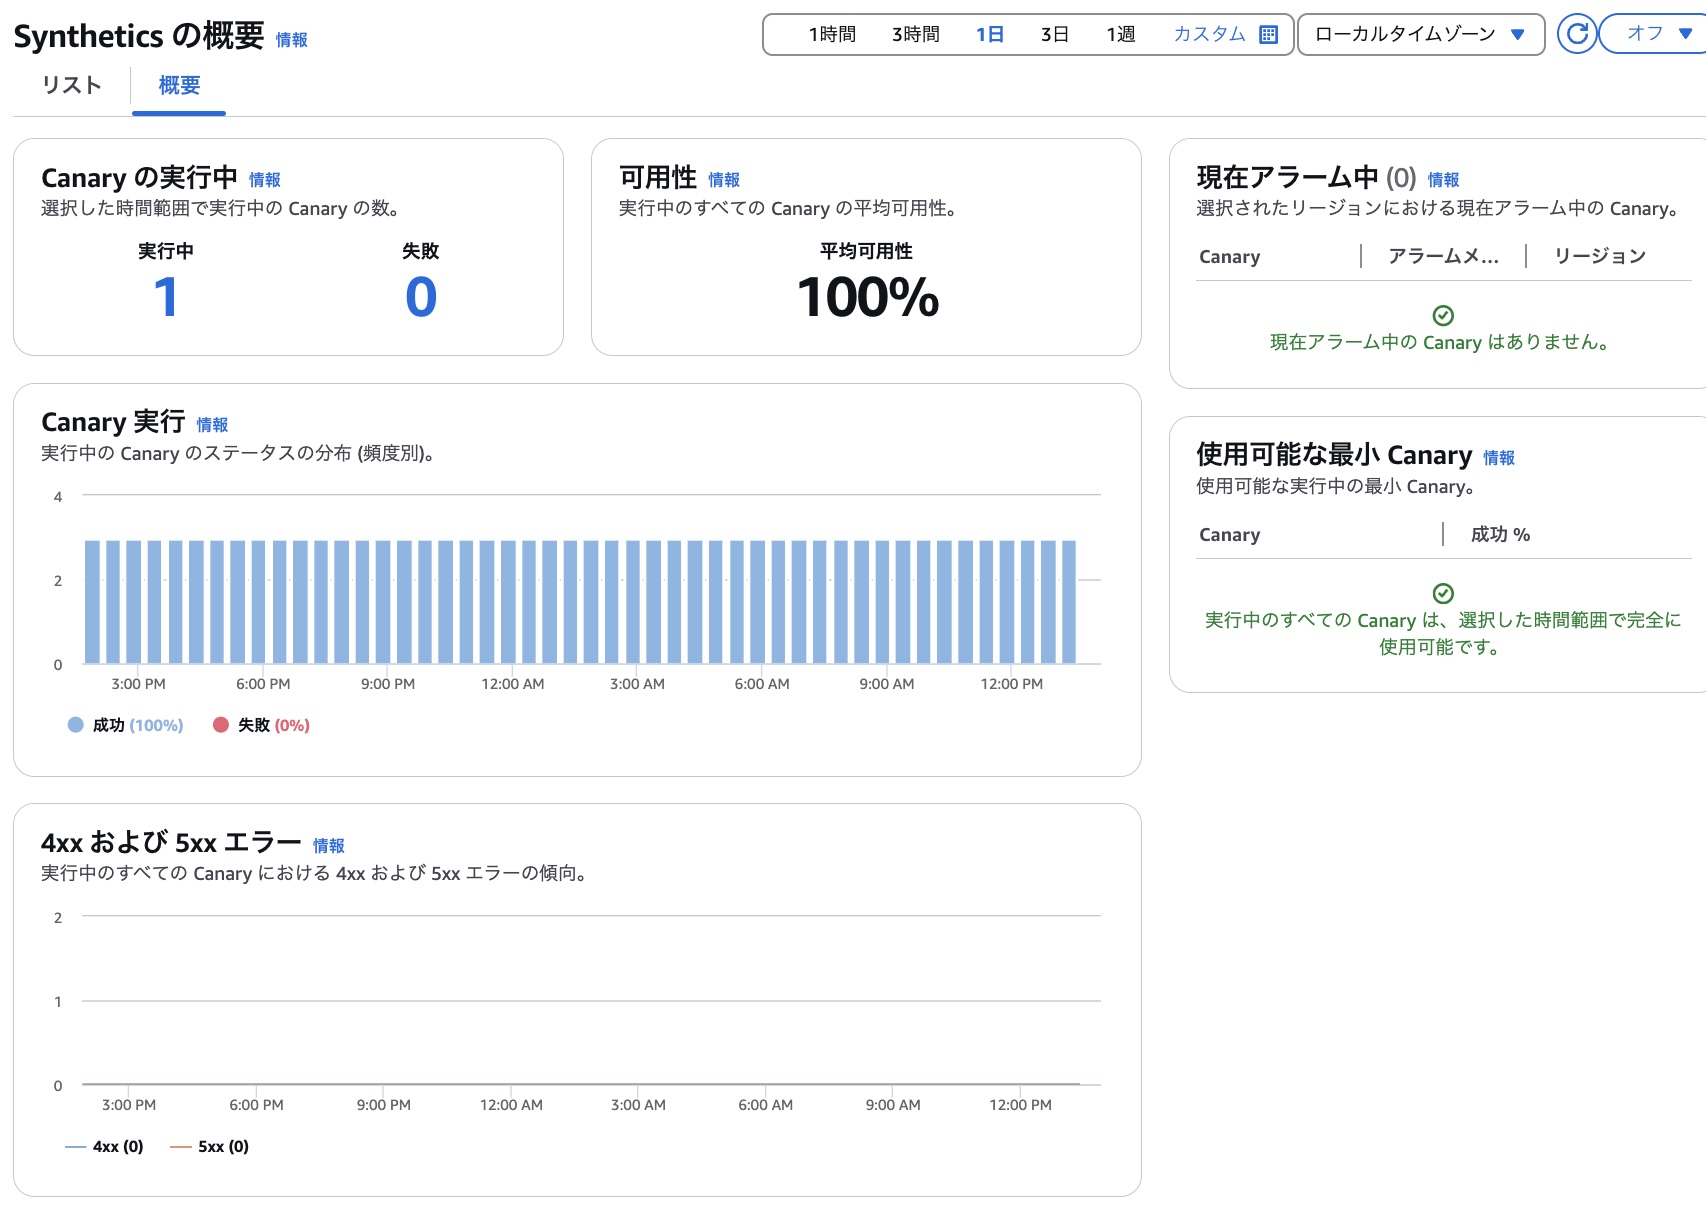
Task: Open the auto-refresh オフ dropdown
Action: (x=1655, y=34)
